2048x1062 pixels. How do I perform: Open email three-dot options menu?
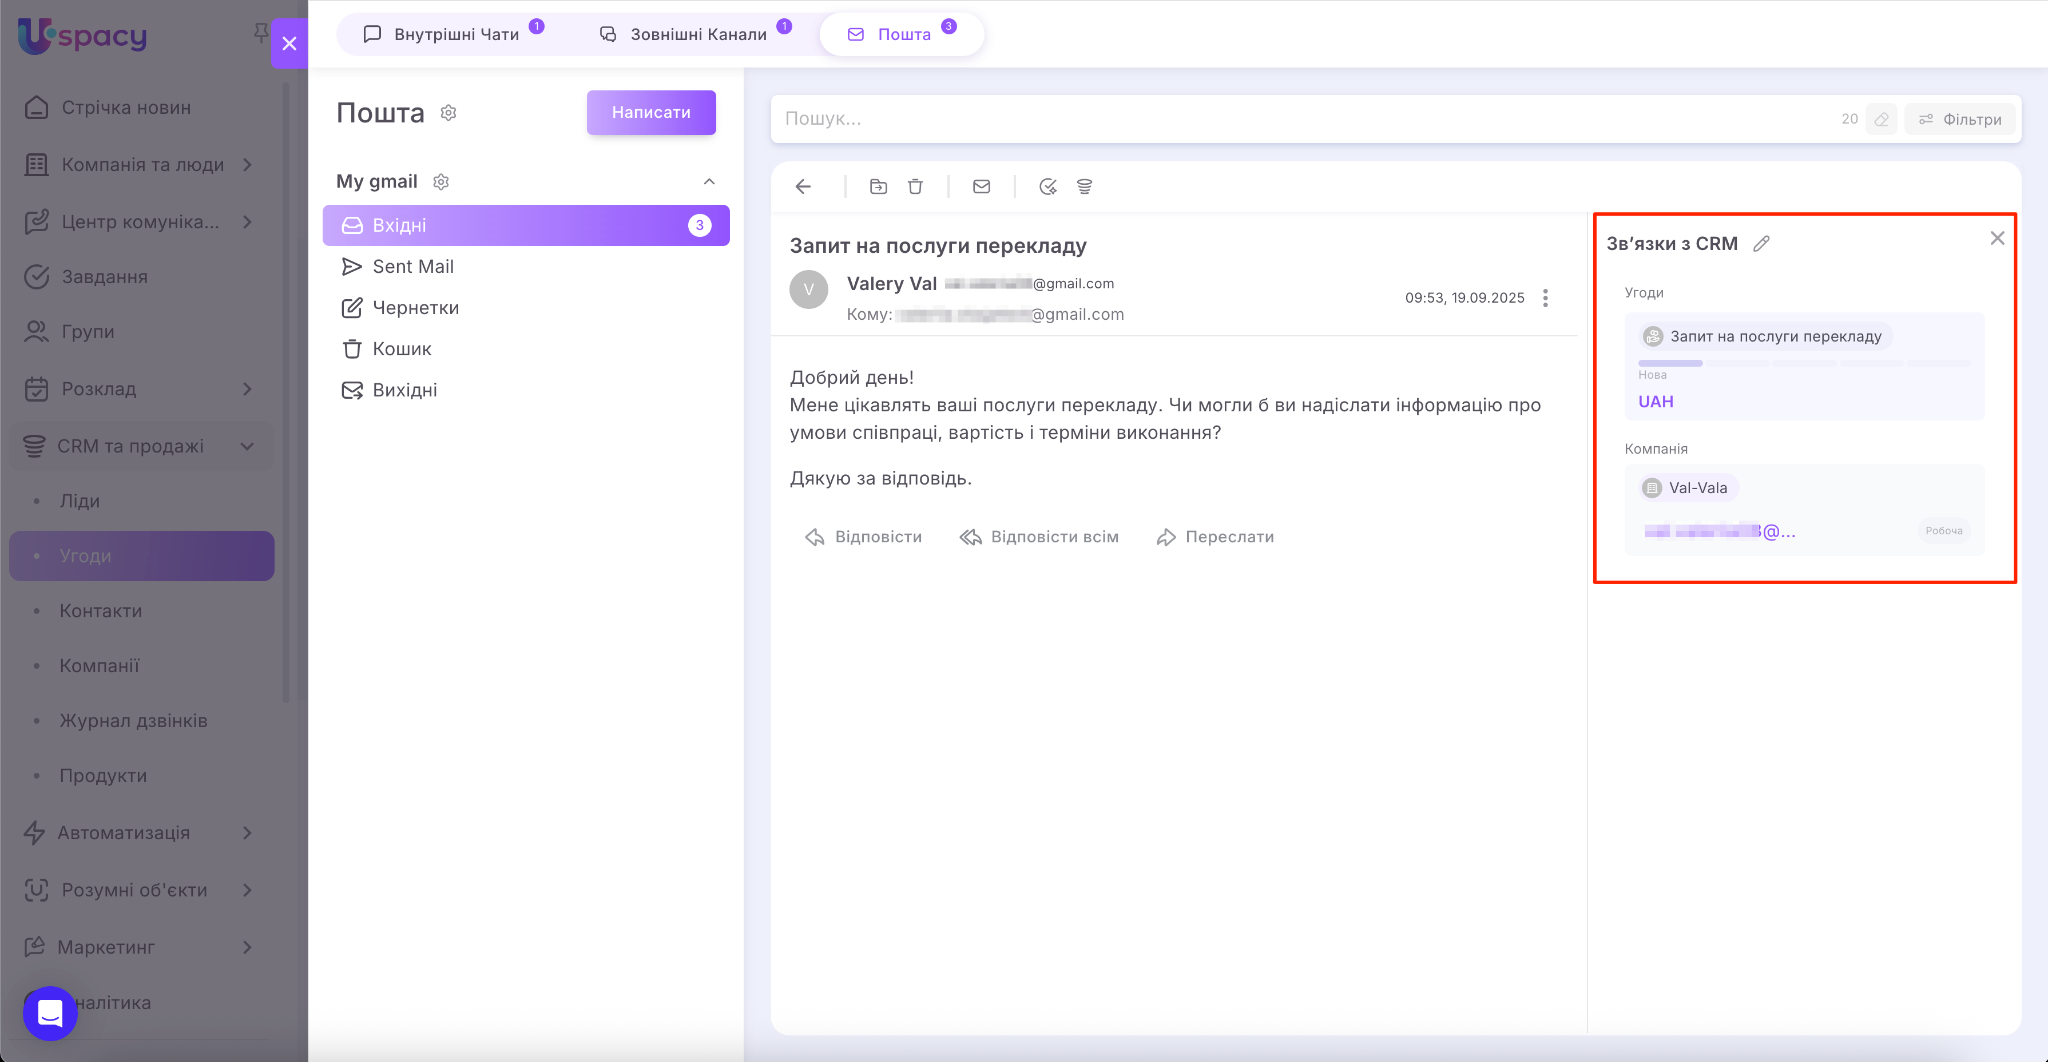pyautogui.click(x=1545, y=298)
